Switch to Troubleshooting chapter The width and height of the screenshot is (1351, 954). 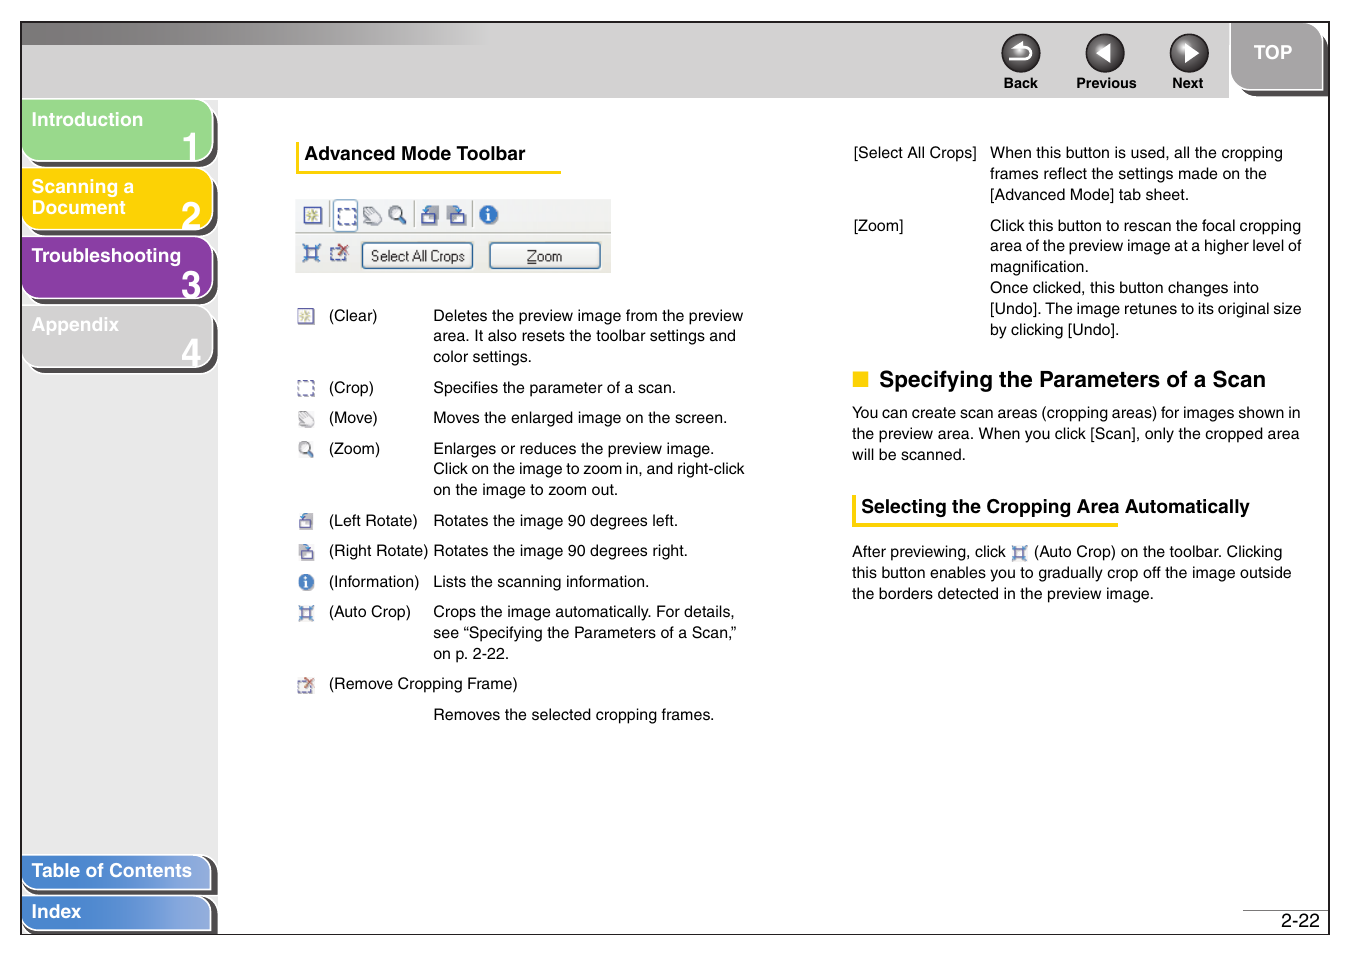[117, 268]
